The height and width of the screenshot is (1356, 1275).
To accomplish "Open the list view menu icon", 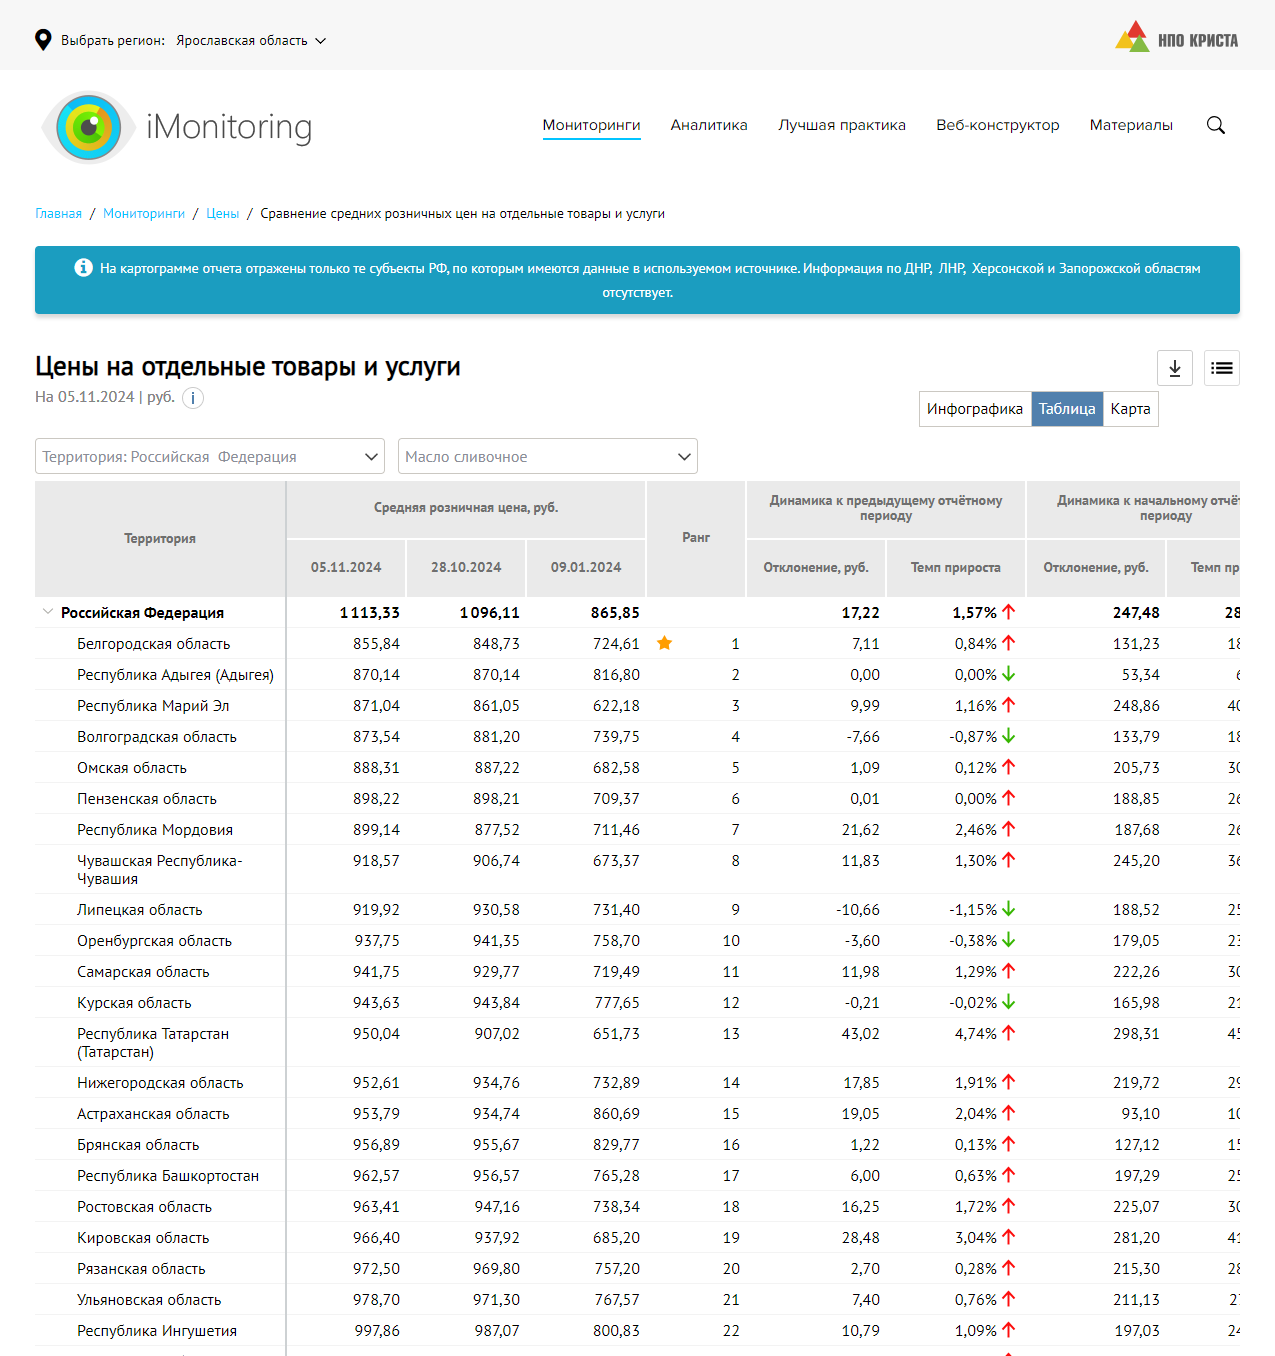I will (1221, 368).
